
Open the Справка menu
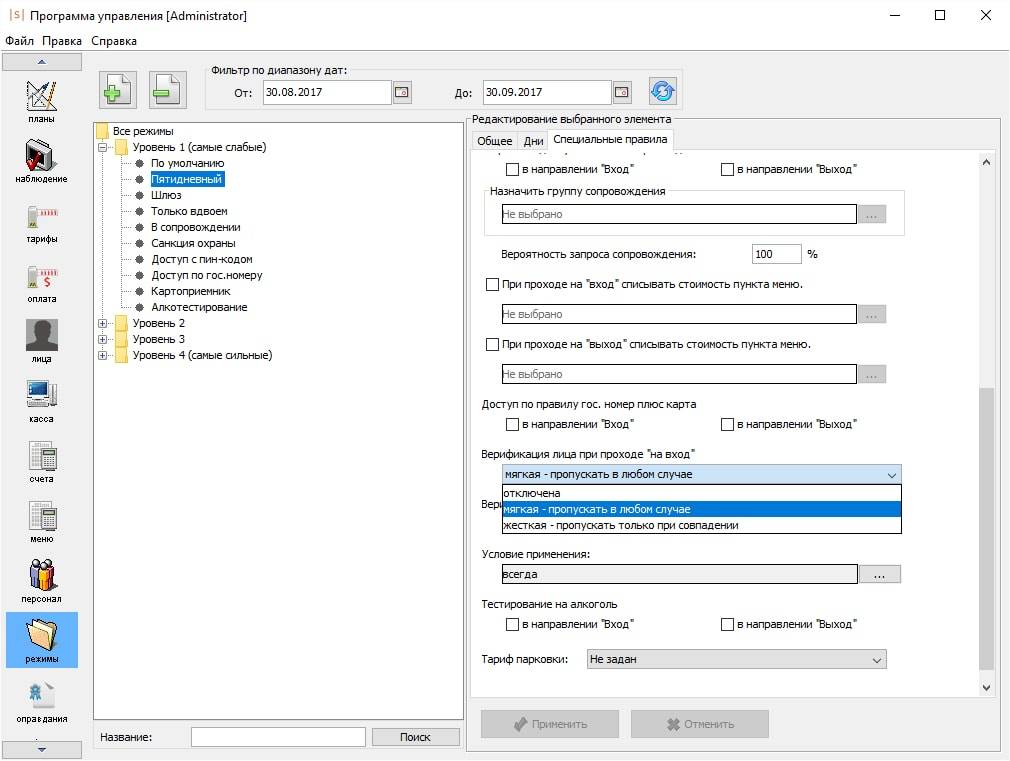point(114,41)
